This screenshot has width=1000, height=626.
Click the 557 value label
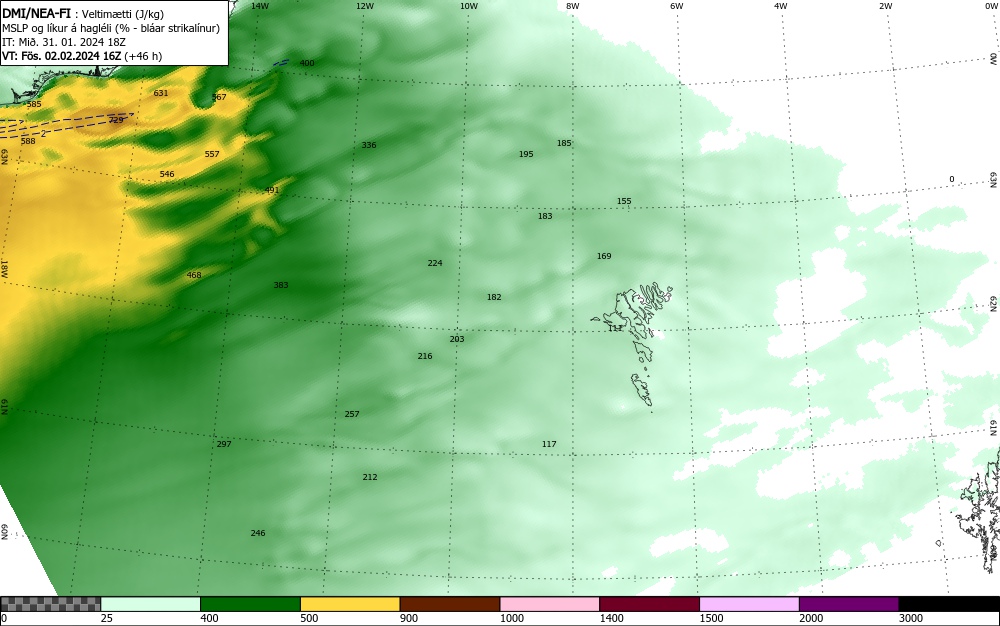212,154
